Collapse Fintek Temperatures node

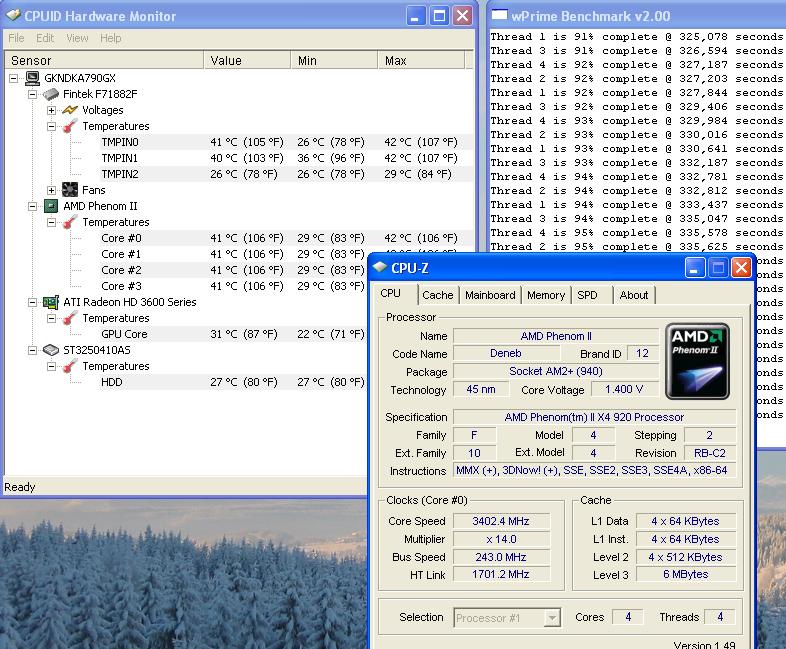(x=52, y=126)
